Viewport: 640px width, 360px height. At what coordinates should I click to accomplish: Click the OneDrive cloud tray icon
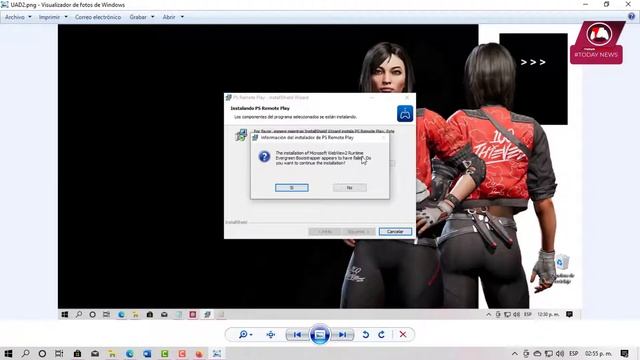(537, 353)
